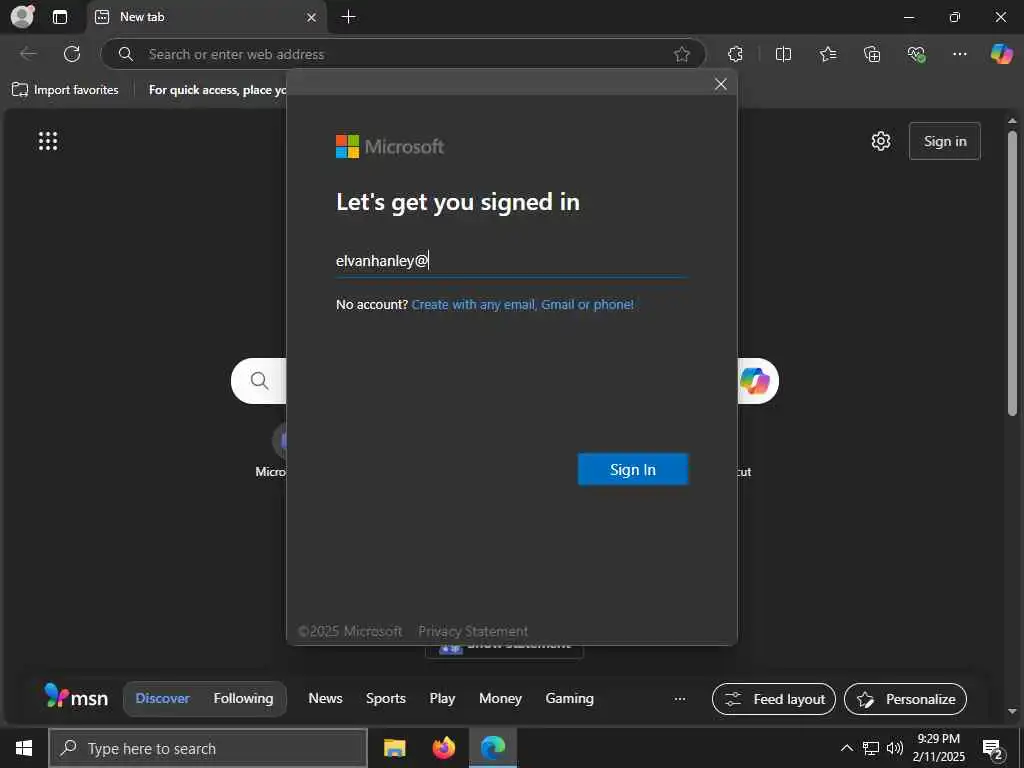
Task: Show hidden system tray icons chevron
Action: pyautogui.click(x=846, y=748)
